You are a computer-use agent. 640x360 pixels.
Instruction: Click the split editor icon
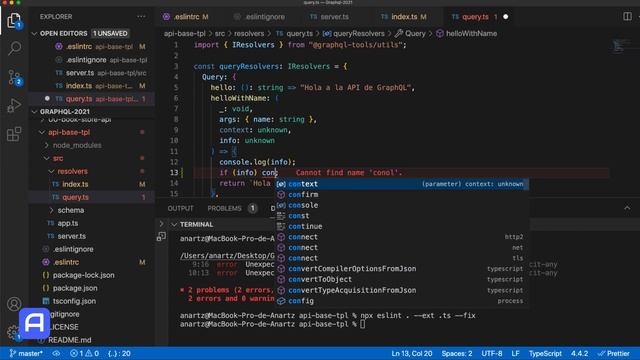(627, 17)
